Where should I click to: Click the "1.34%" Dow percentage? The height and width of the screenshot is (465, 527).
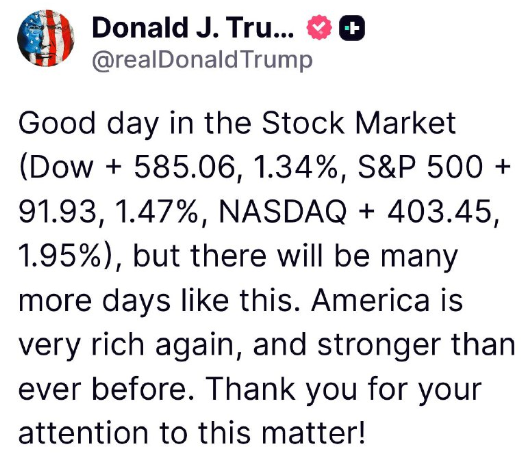pyautogui.click(x=295, y=167)
